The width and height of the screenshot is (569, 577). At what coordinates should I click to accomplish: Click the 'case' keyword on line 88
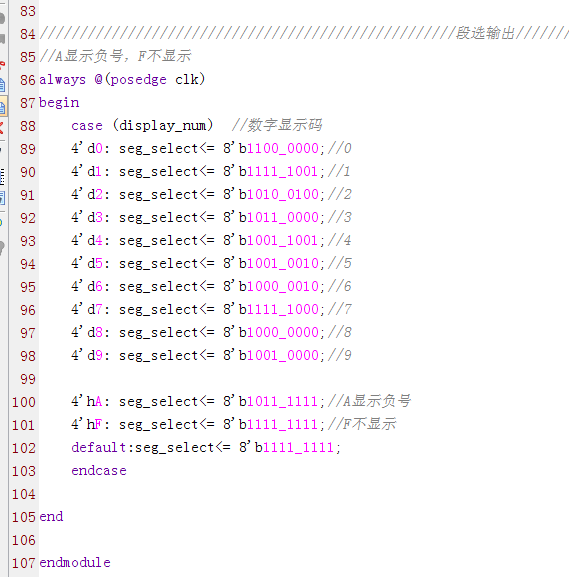(87, 126)
